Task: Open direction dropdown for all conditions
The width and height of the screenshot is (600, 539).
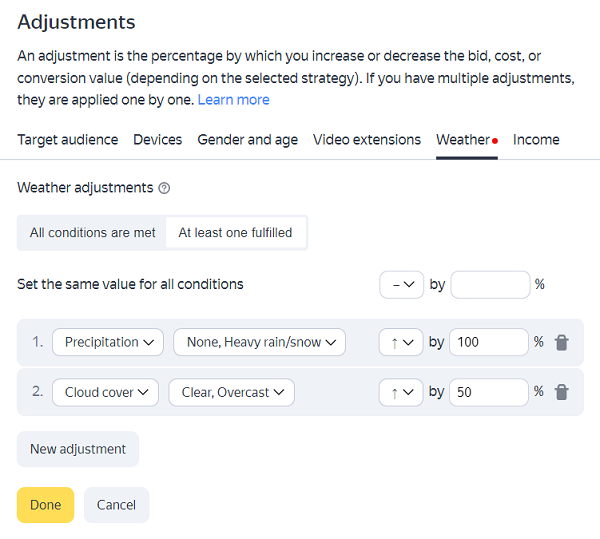Action: tap(401, 285)
